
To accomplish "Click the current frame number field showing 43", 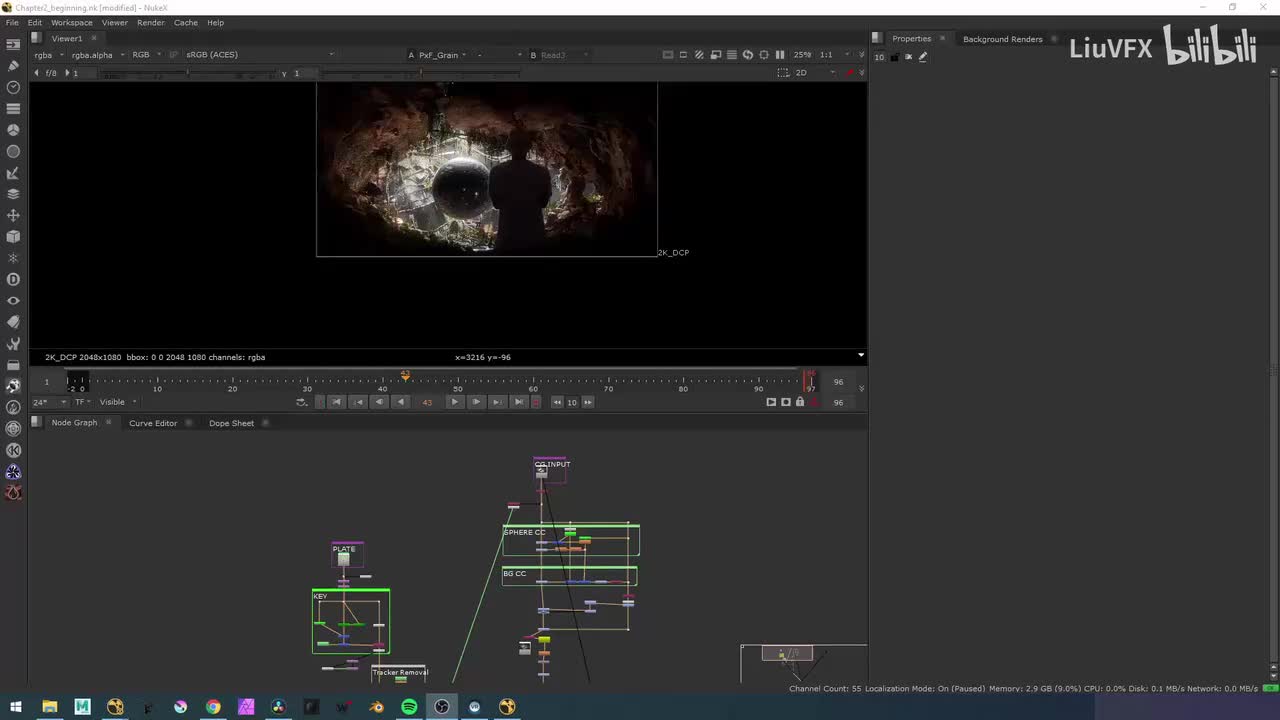I will [427, 402].
